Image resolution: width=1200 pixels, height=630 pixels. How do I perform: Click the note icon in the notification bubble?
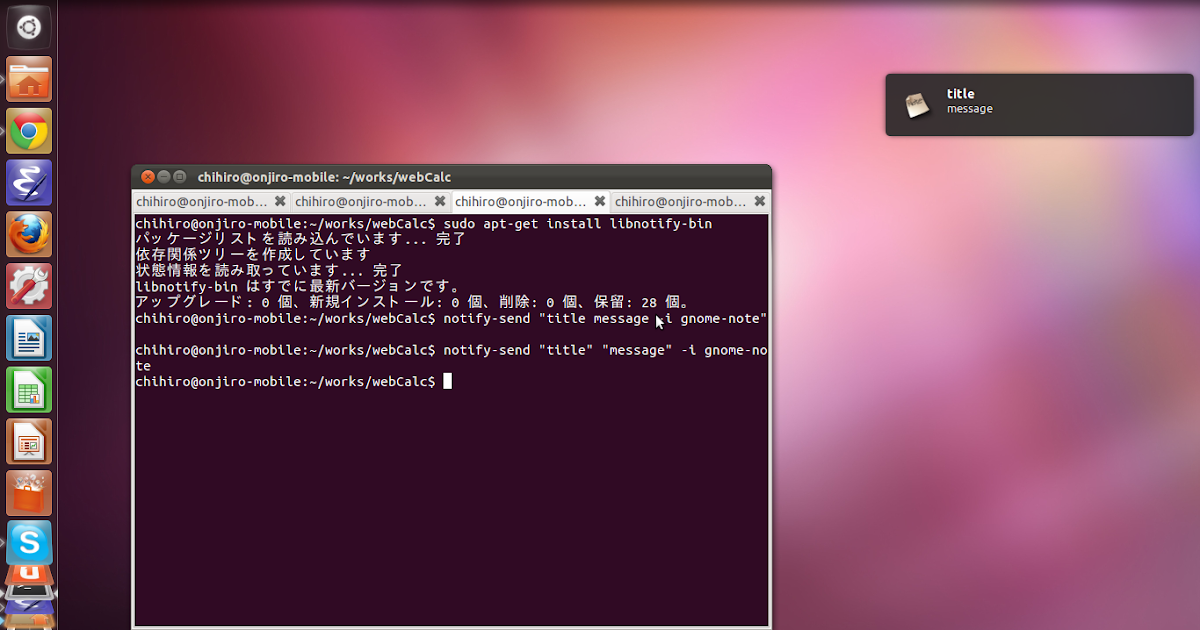coord(918,104)
